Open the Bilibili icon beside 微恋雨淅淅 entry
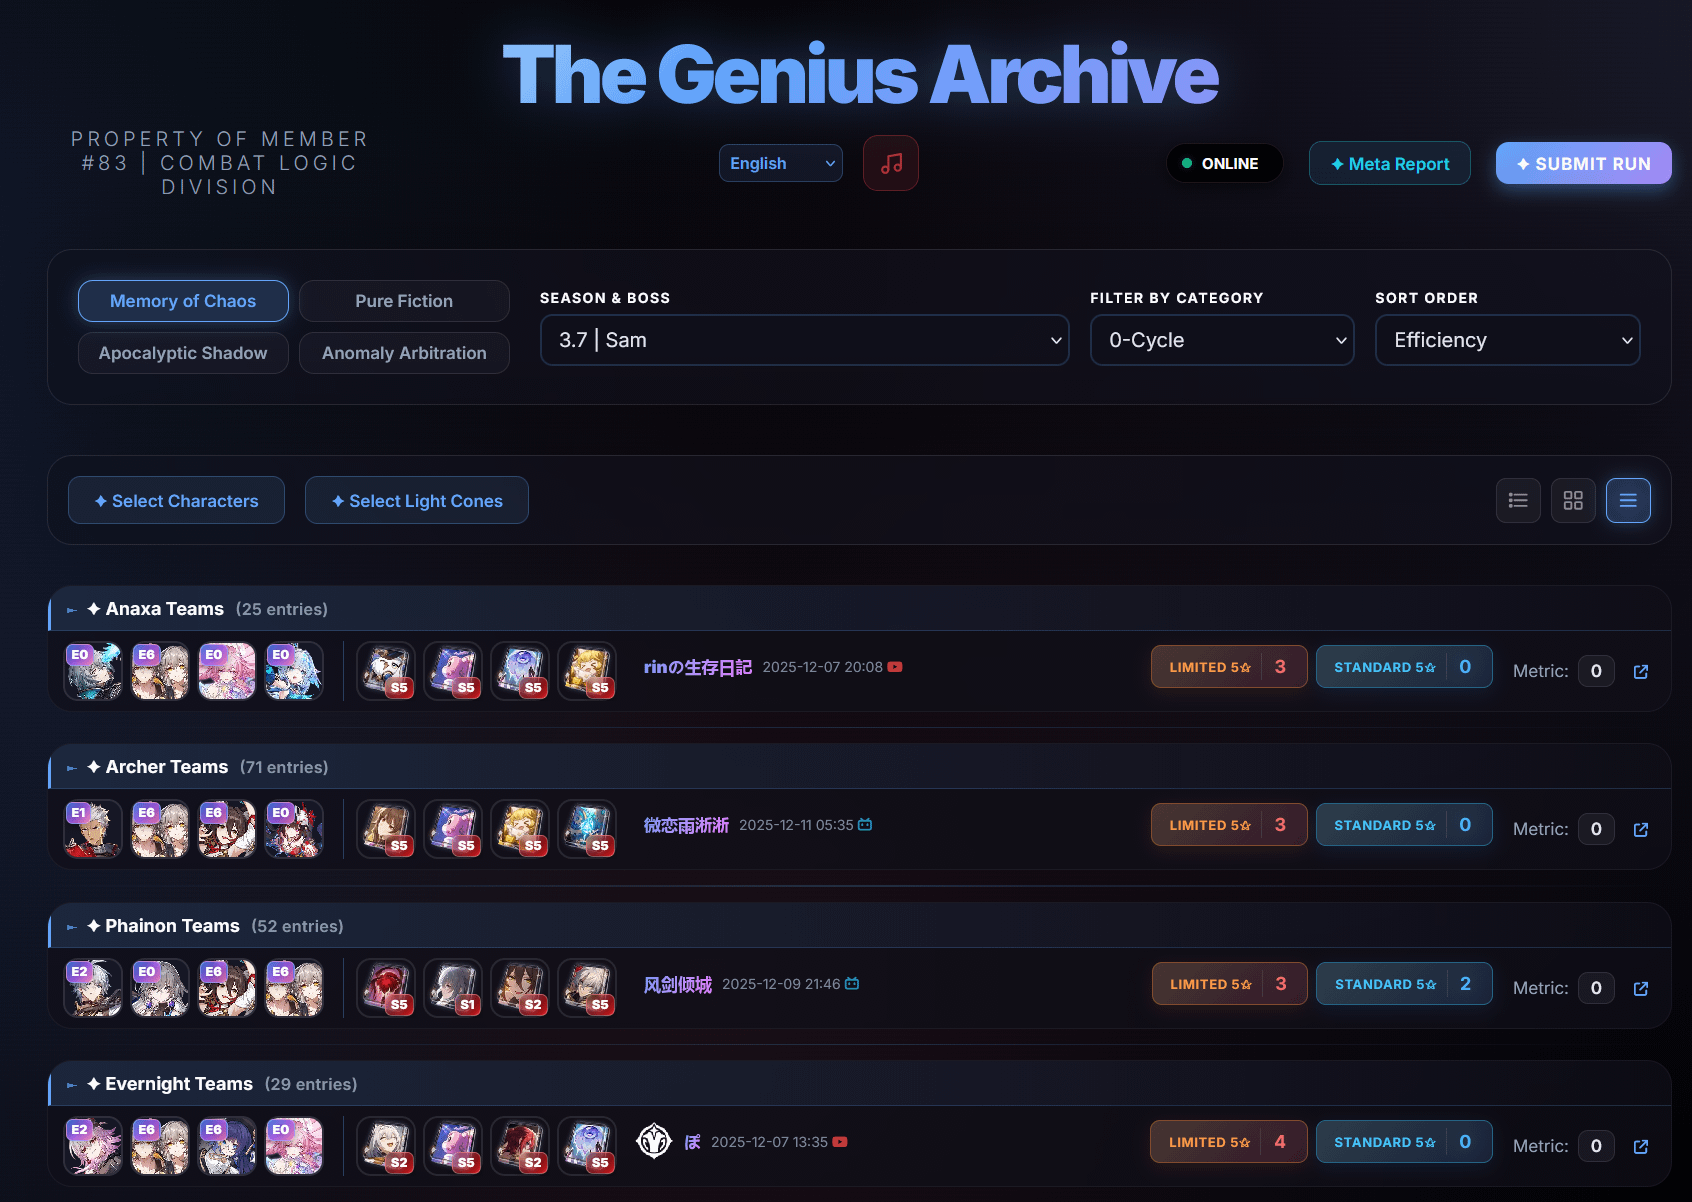Viewport: 1692px width, 1202px height. 865,825
